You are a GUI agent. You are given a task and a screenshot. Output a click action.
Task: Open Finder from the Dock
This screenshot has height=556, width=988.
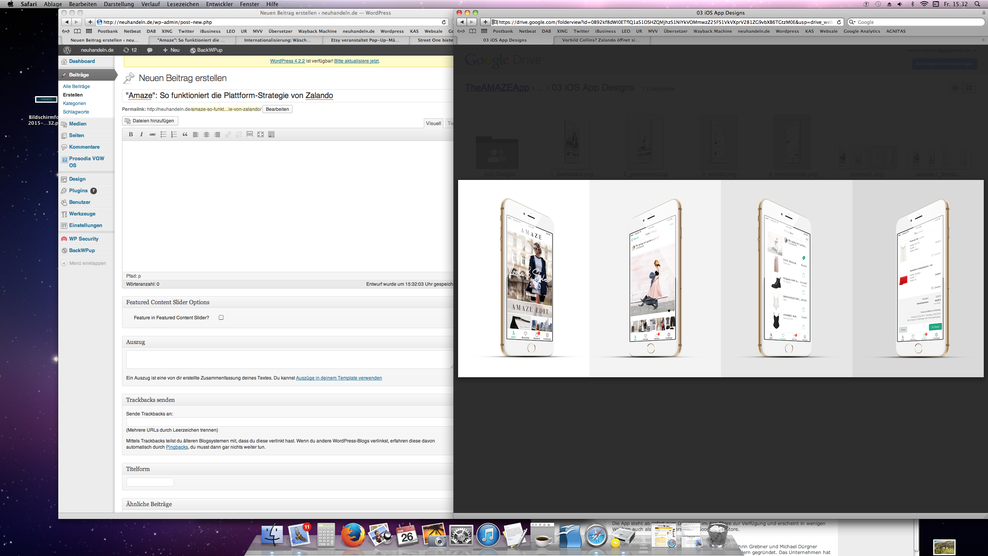pyautogui.click(x=272, y=535)
